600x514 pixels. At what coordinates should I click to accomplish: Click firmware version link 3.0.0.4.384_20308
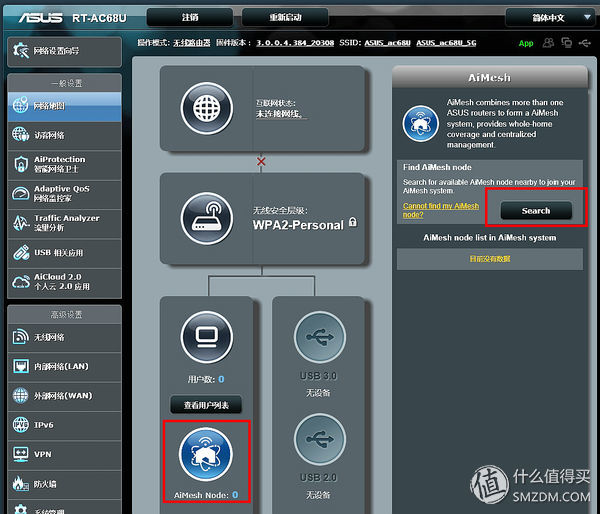[295, 42]
